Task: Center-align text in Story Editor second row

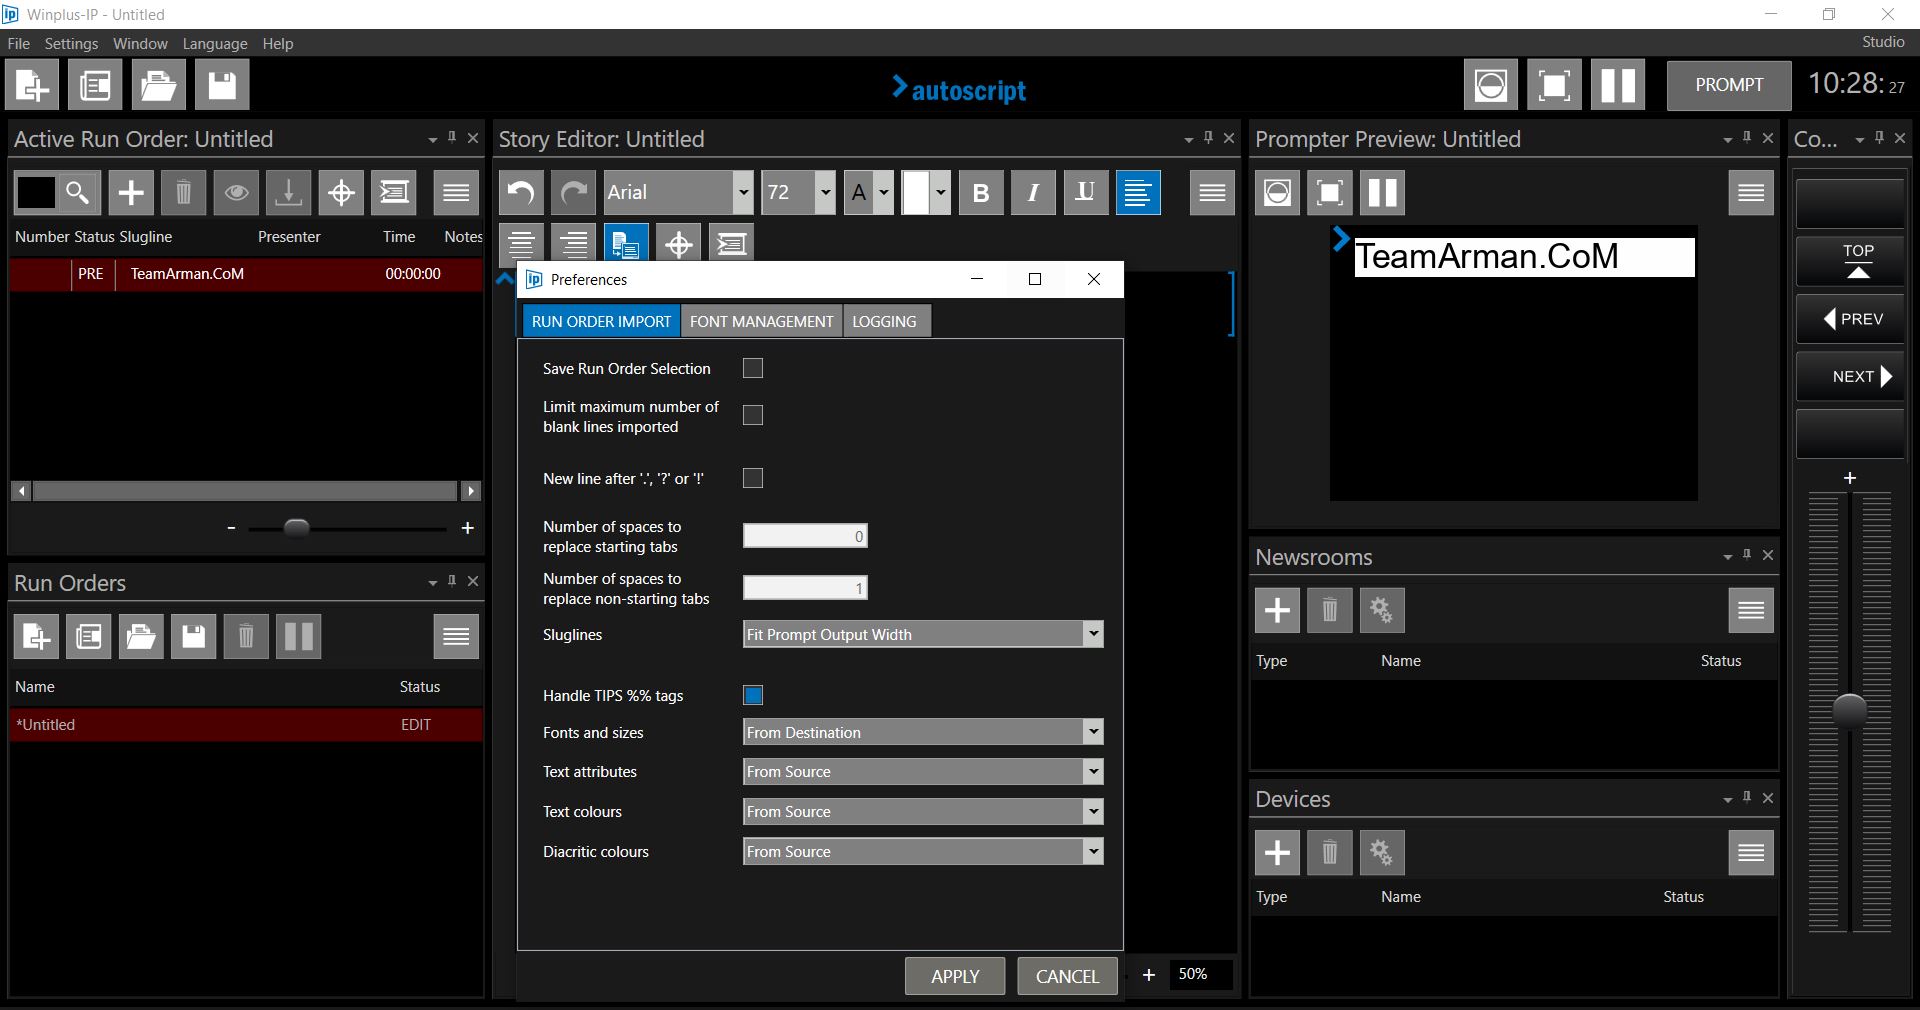Action: point(521,242)
